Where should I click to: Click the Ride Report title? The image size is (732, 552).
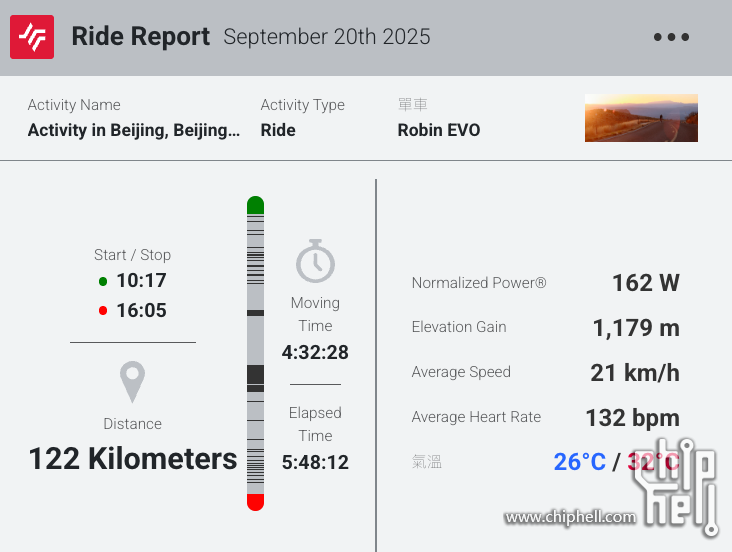(x=141, y=36)
